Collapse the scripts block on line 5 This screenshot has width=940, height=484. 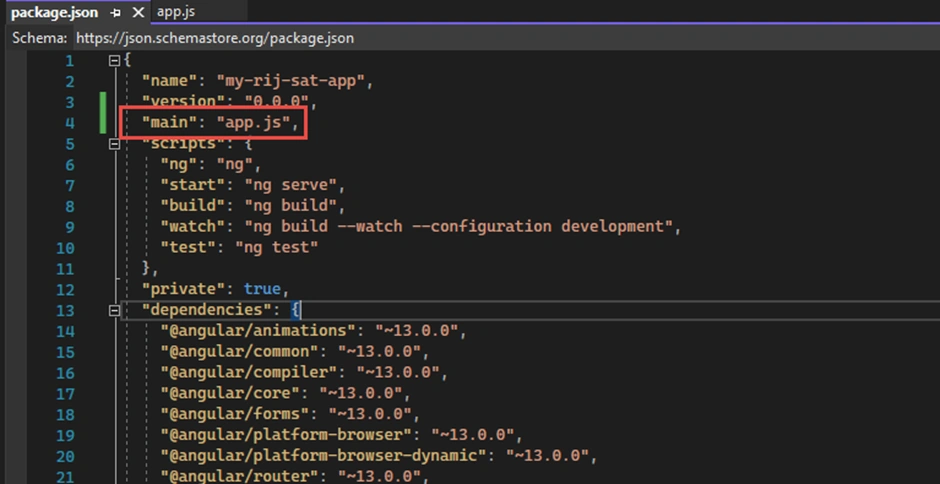[x=114, y=144]
